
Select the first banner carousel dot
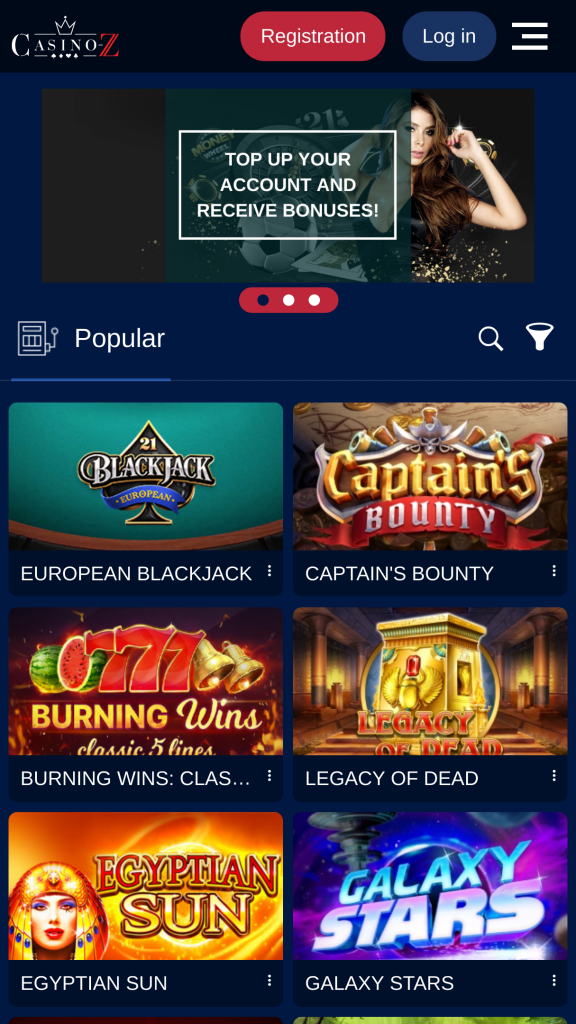click(x=263, y=300)
